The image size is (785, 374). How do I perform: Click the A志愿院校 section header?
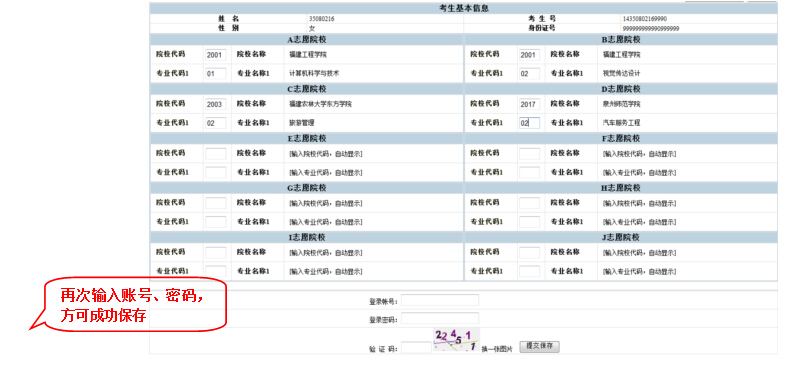tap(306, 40)
